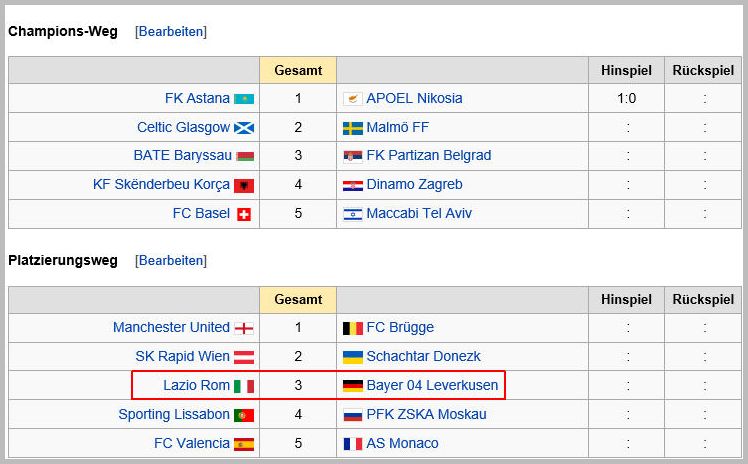Image resolution: width=748 pixels, height=464 pixels.
Task: Click the German flag before Bayer 04 Leverkusen
Action: [x=353, y=386]
